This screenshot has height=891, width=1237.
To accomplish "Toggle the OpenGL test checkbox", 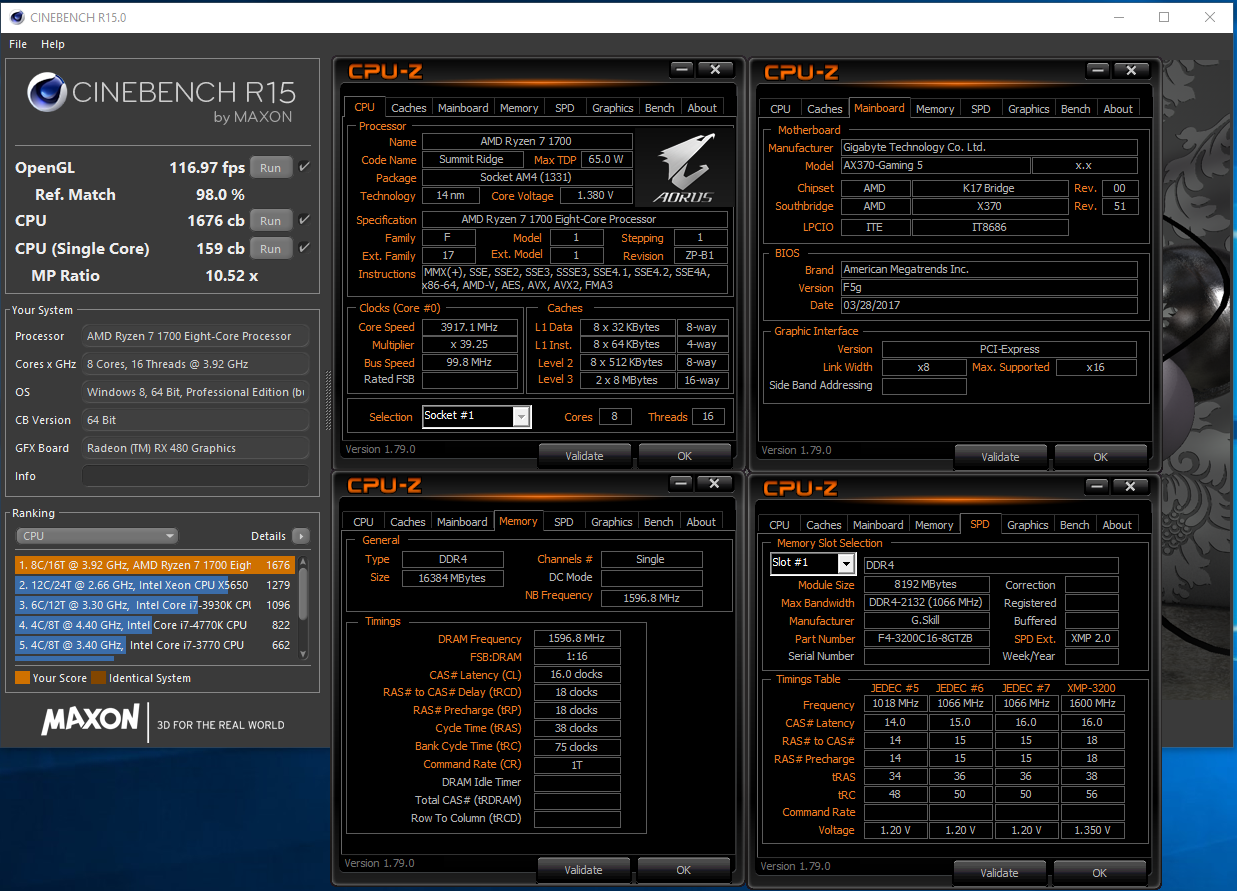I will pos(304,167).
